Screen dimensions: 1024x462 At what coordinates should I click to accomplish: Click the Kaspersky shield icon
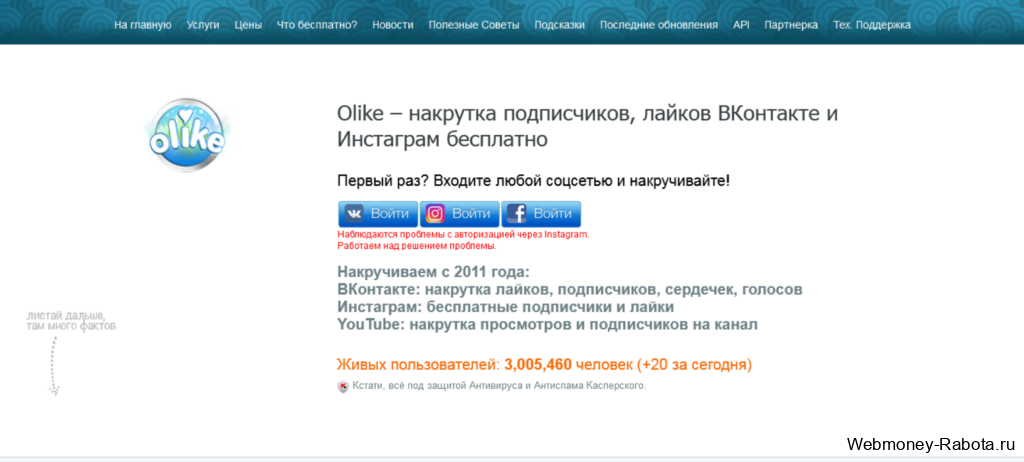tap(343, 387)
